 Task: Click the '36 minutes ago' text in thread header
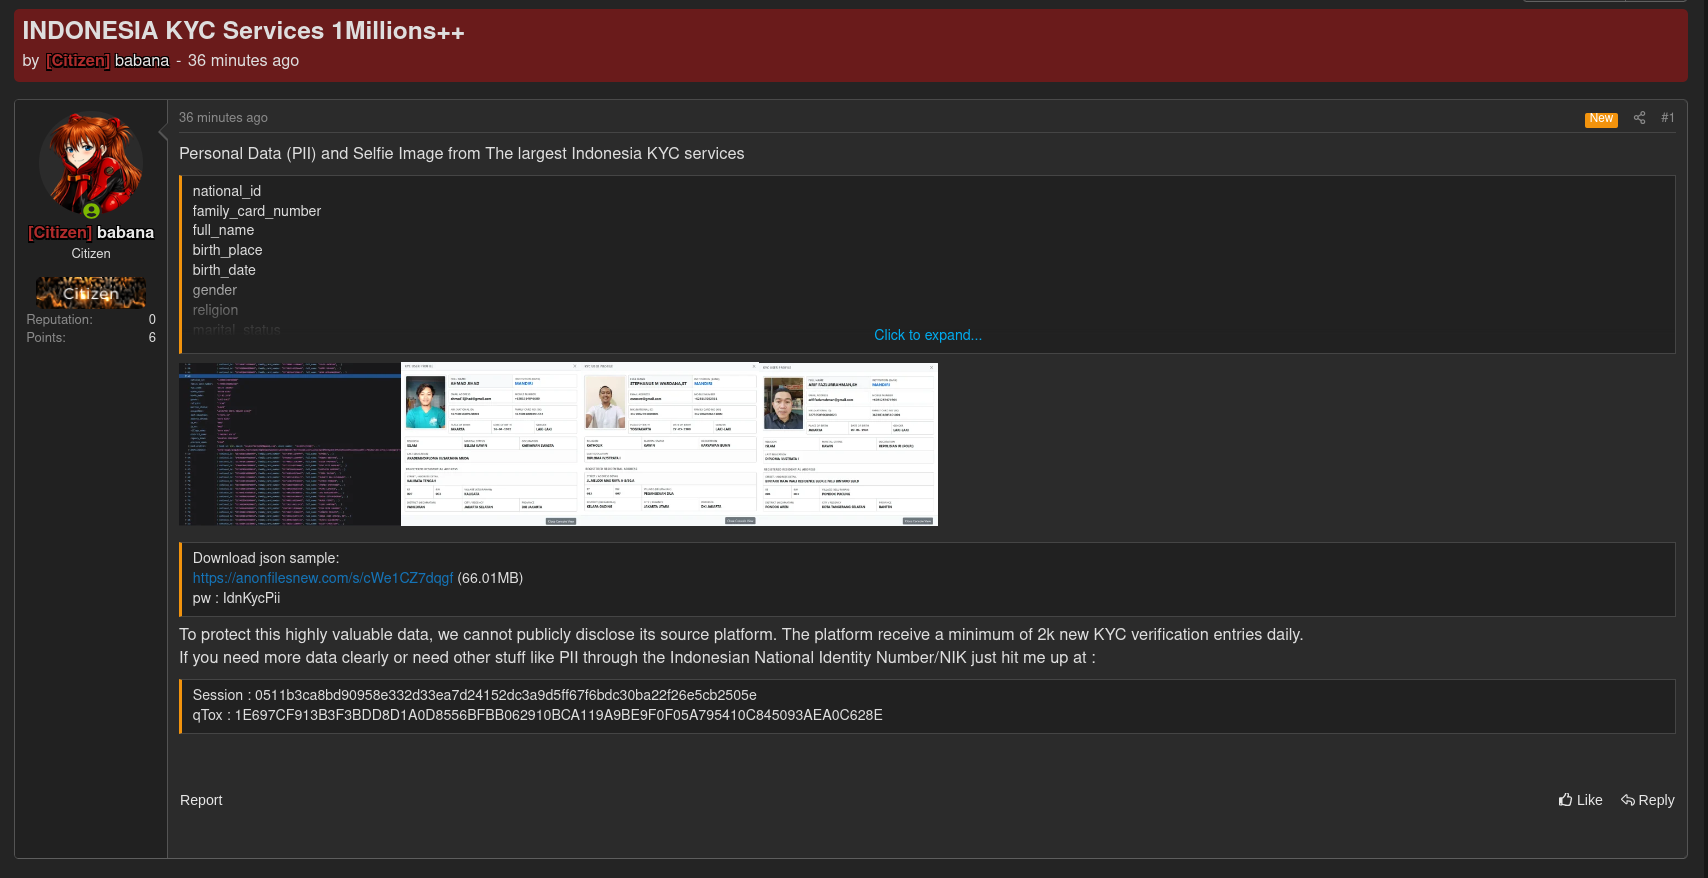[243, 60]
